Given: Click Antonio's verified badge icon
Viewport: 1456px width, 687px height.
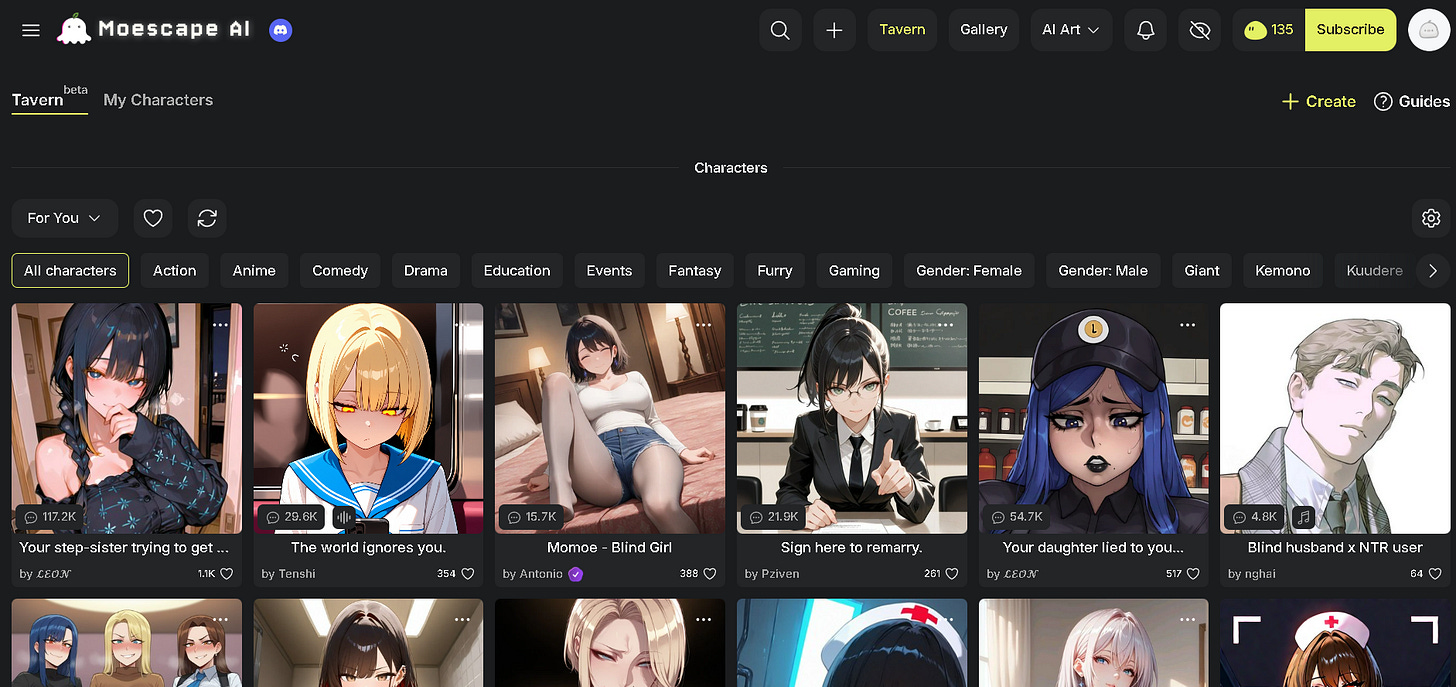Looking at the screenshot, I should (575, 574).
